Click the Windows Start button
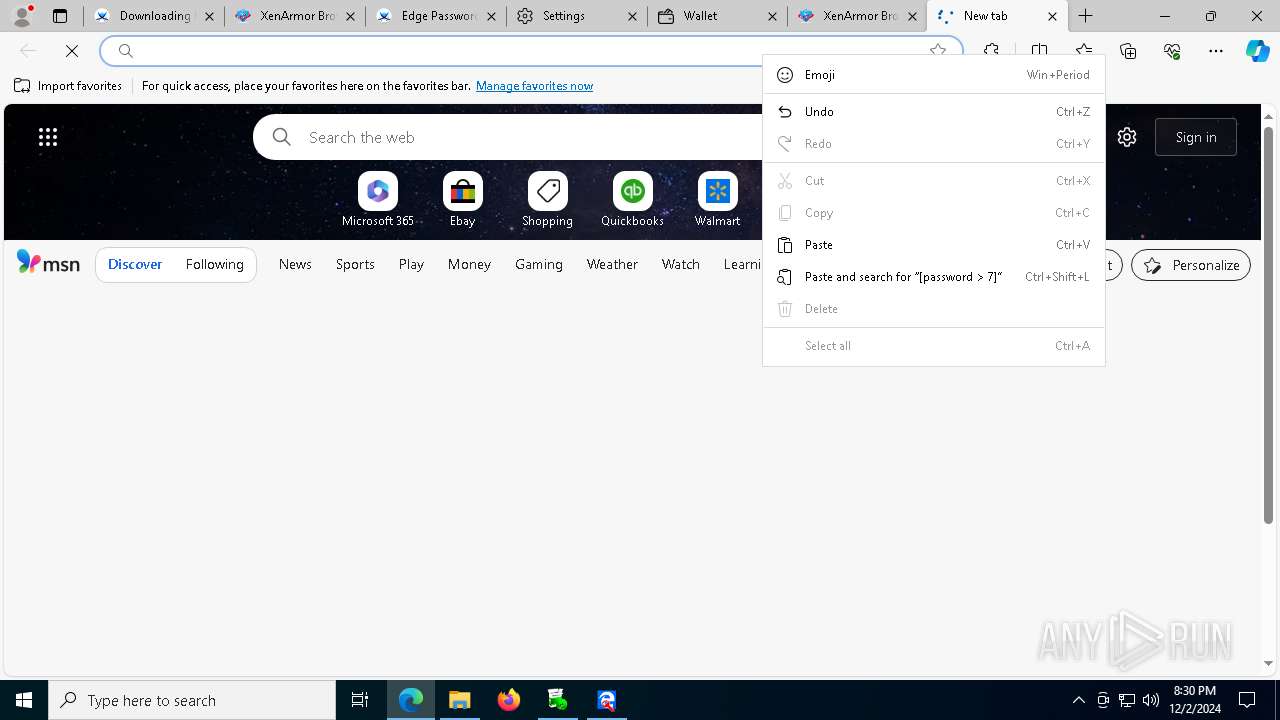1280x720 pixels. coord(24,700)
